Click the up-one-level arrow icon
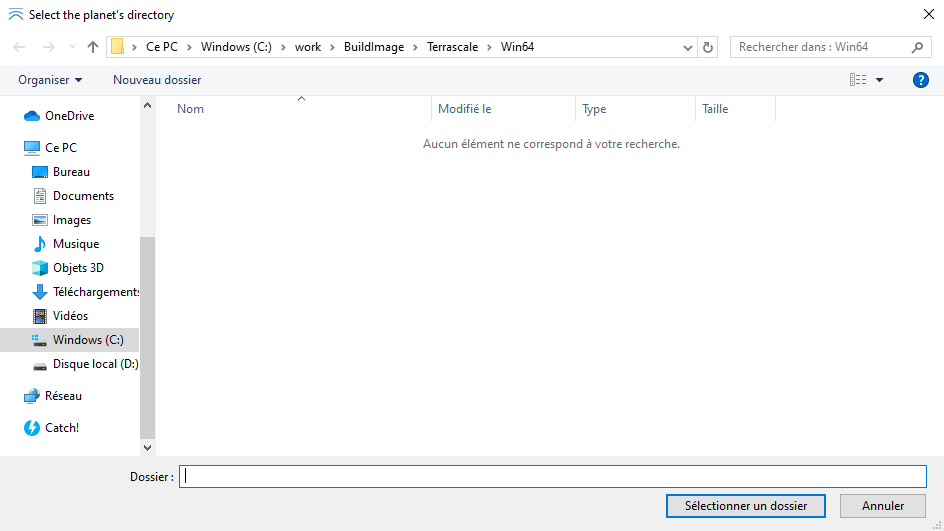Image resolution: width=944 pixels, height=531 pixels. (93, 47)
